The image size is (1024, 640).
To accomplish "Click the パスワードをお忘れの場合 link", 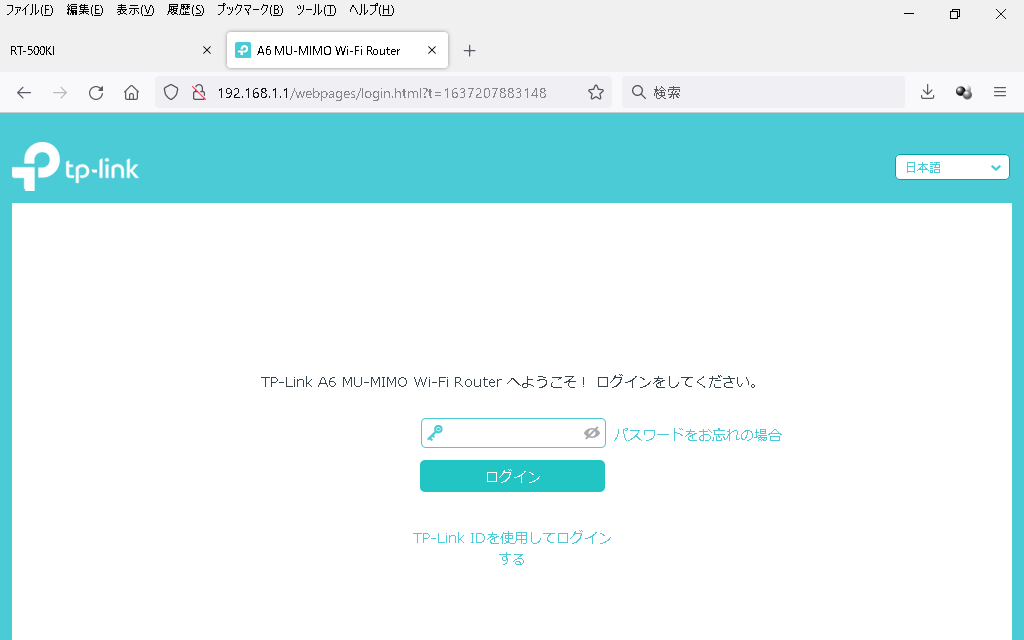I will click(697, 435).
